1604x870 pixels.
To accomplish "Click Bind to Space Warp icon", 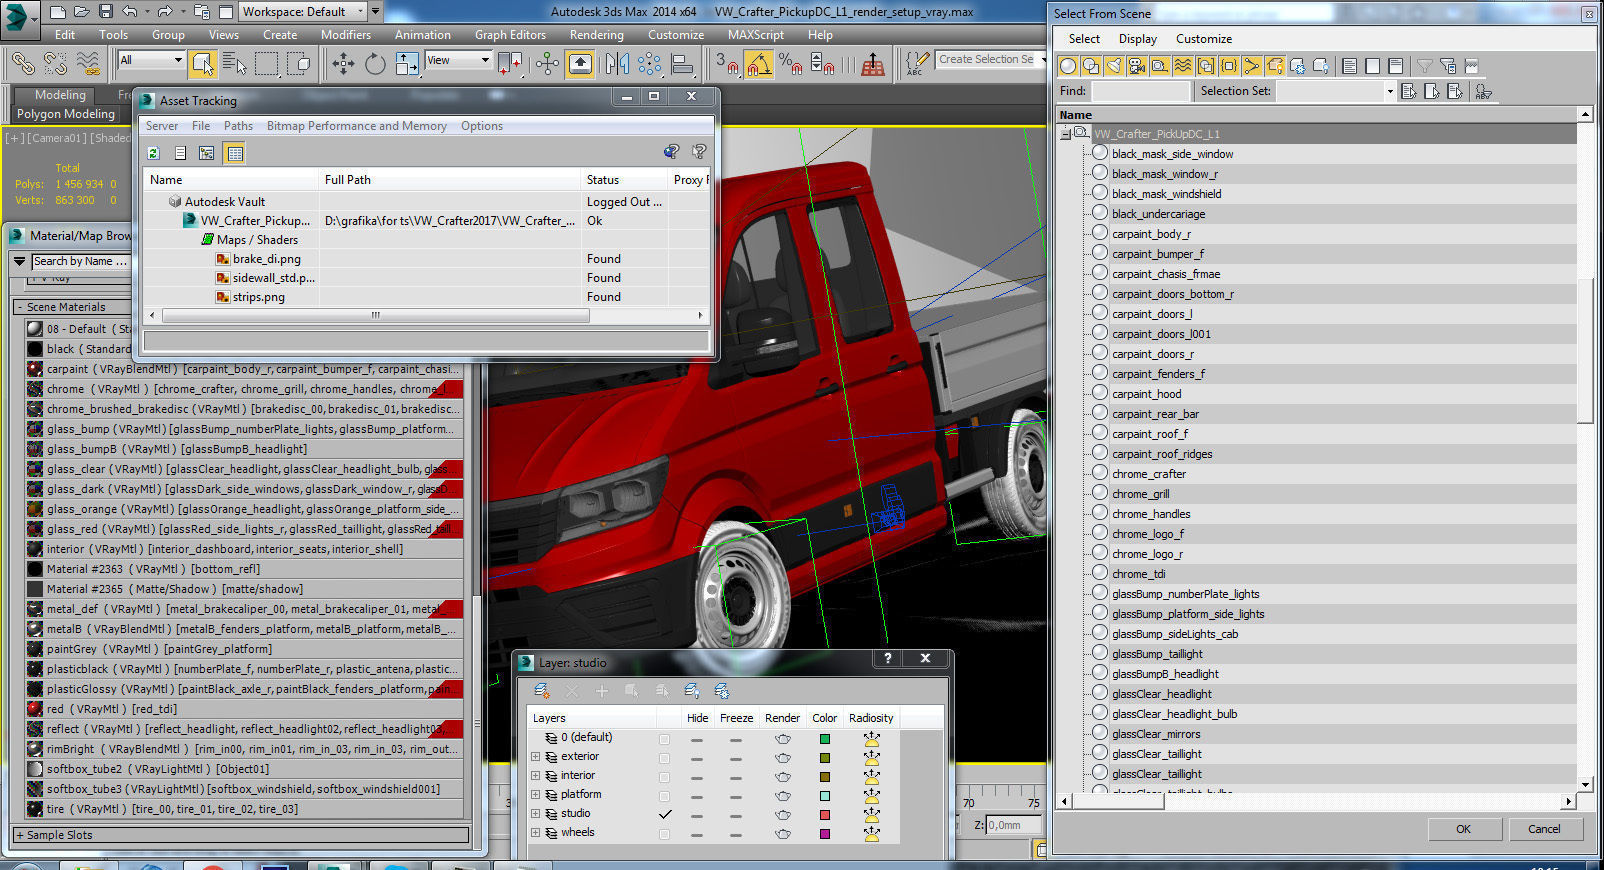I will point(88,64).
